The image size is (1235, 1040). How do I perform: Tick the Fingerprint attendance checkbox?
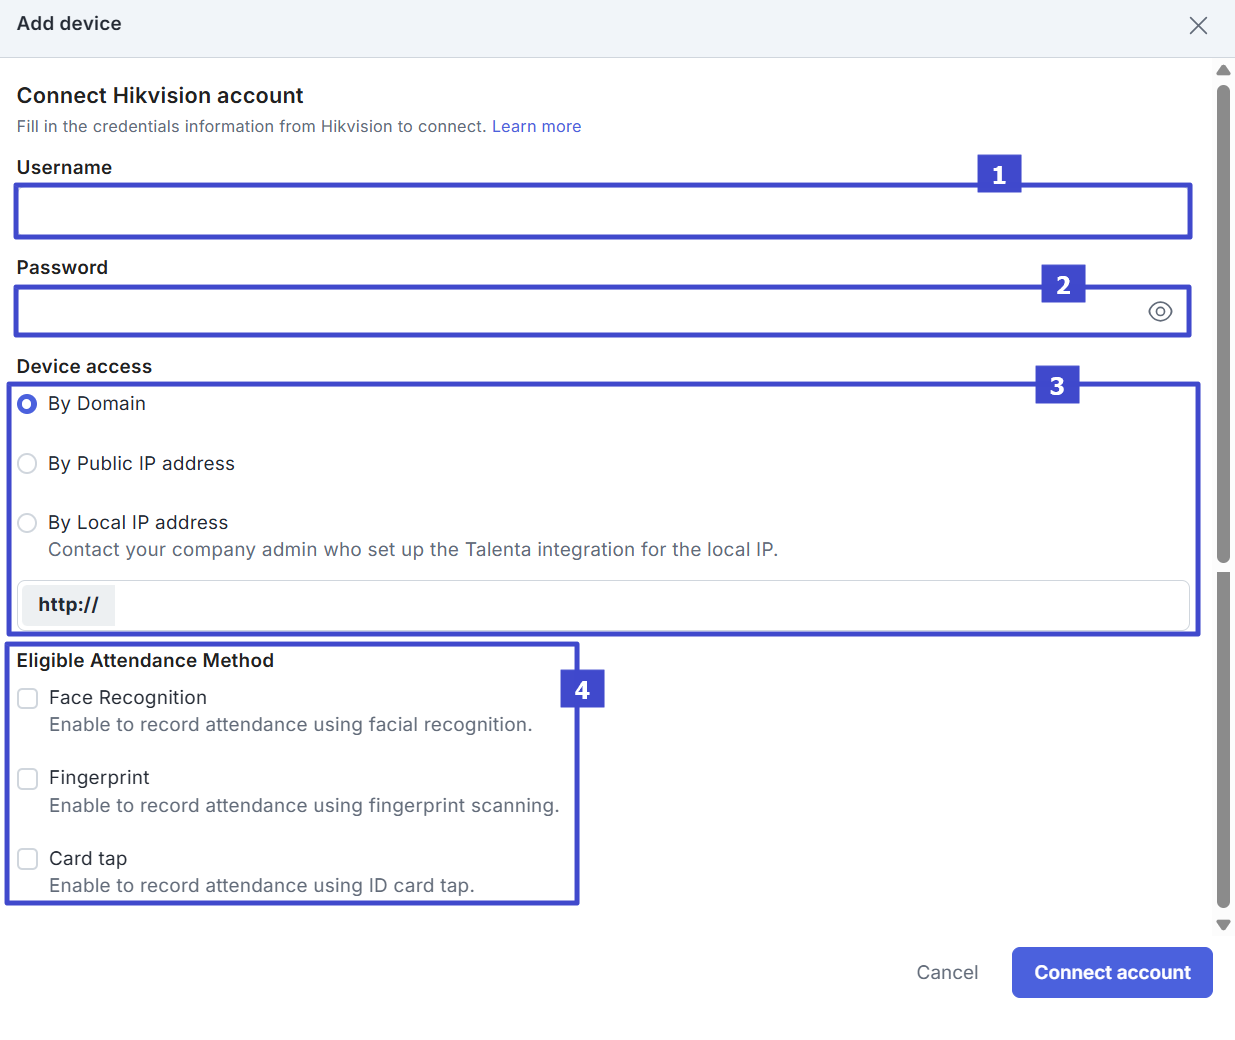pyautogui.click(x=28, y=779)
